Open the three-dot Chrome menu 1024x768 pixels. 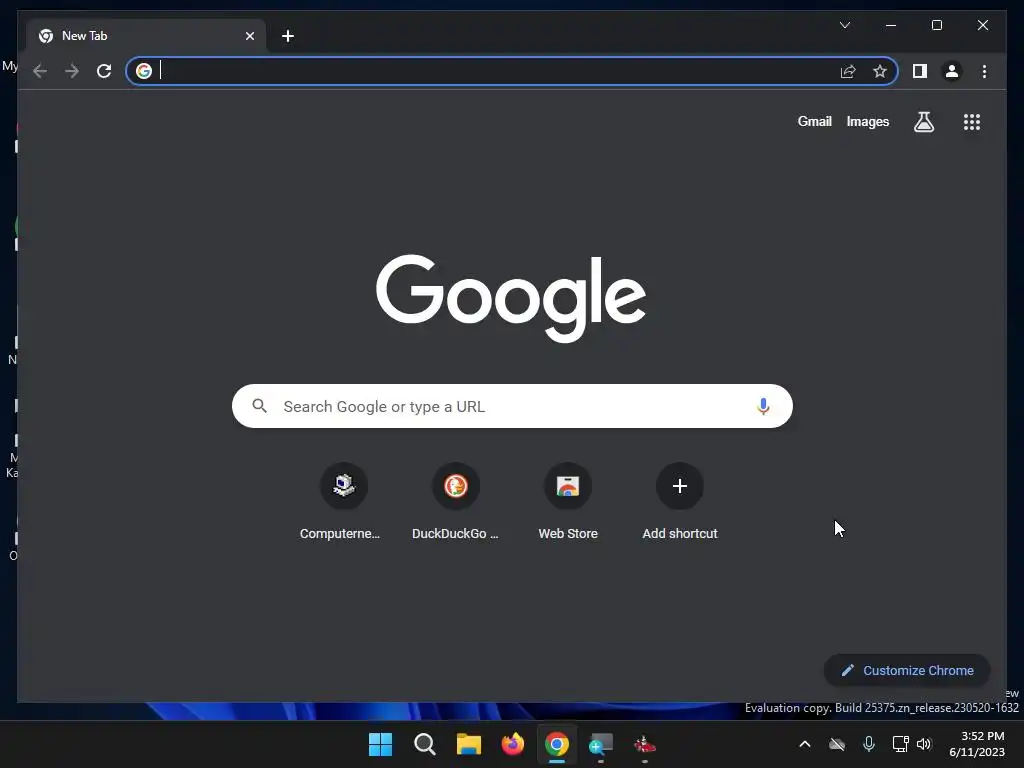tap(984, 71)
